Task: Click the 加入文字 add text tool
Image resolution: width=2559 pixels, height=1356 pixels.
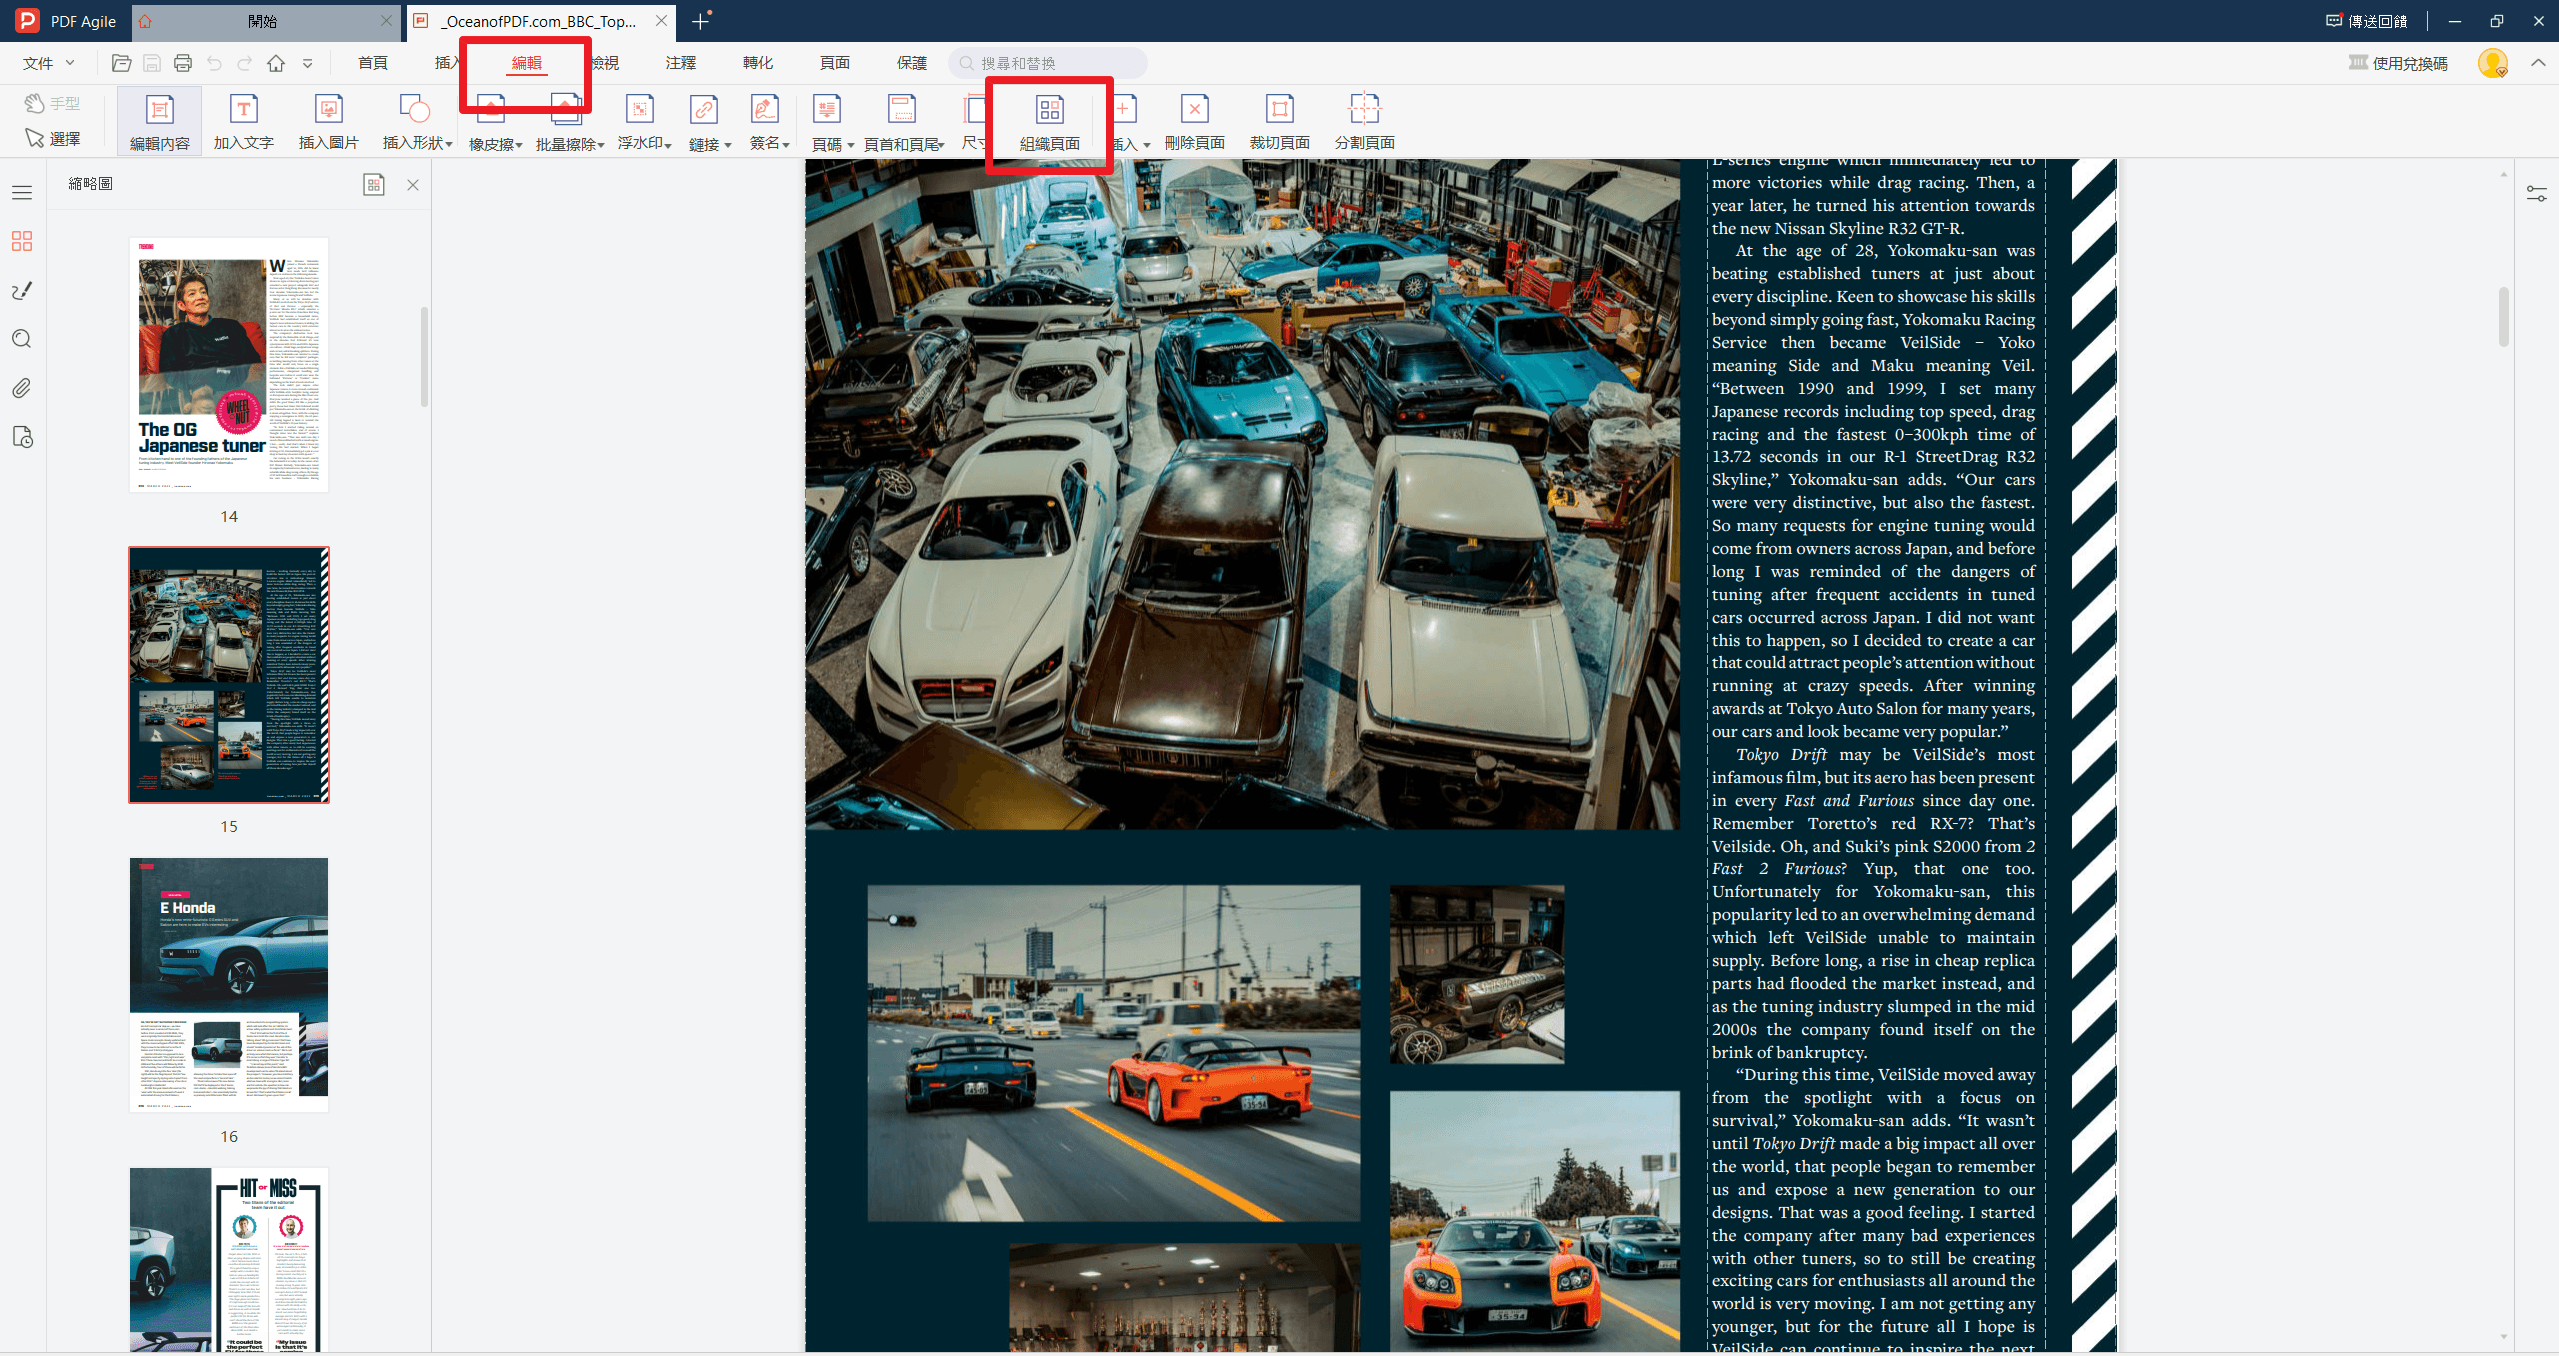Action: click(244, 121)
